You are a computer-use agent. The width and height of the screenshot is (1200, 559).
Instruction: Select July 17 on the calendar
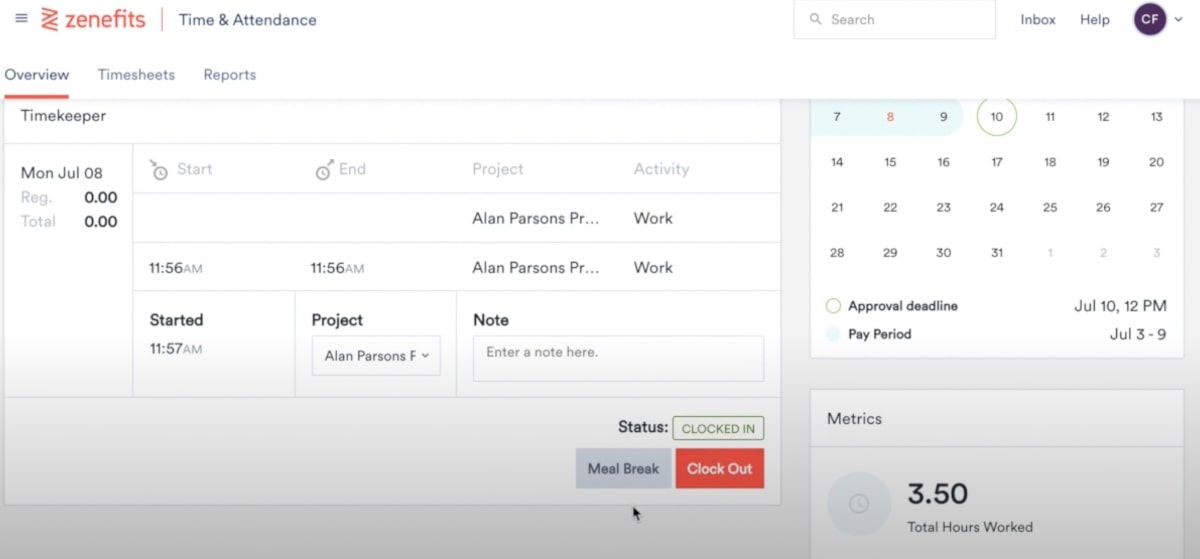[x=997, y=162]
